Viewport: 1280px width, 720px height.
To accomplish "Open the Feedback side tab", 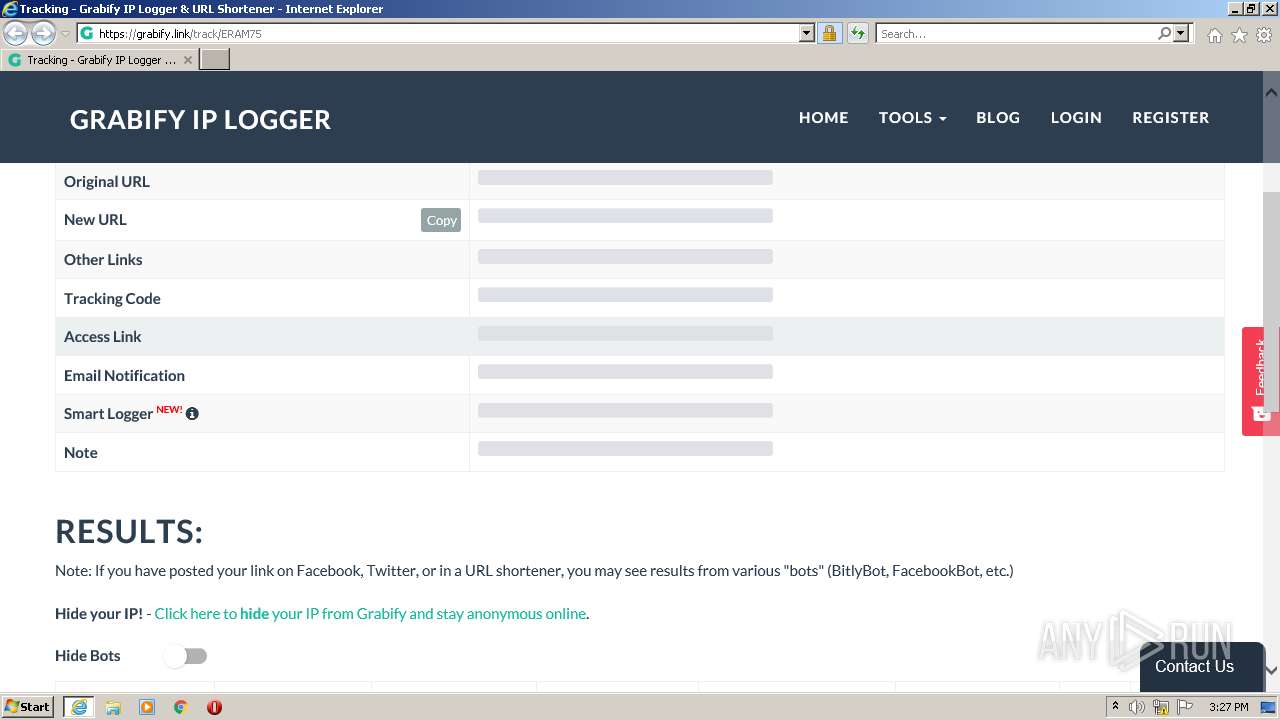I will 1260,381.
